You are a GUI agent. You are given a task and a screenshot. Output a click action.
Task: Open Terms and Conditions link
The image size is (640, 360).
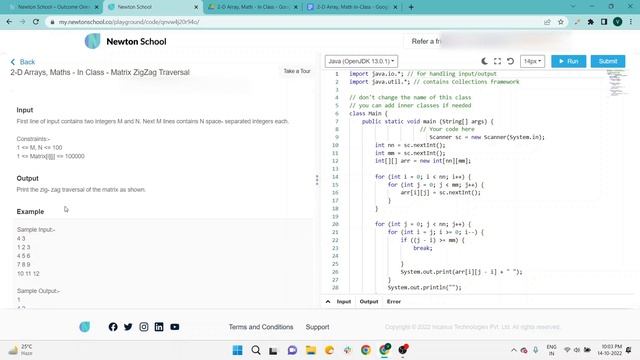261,327
